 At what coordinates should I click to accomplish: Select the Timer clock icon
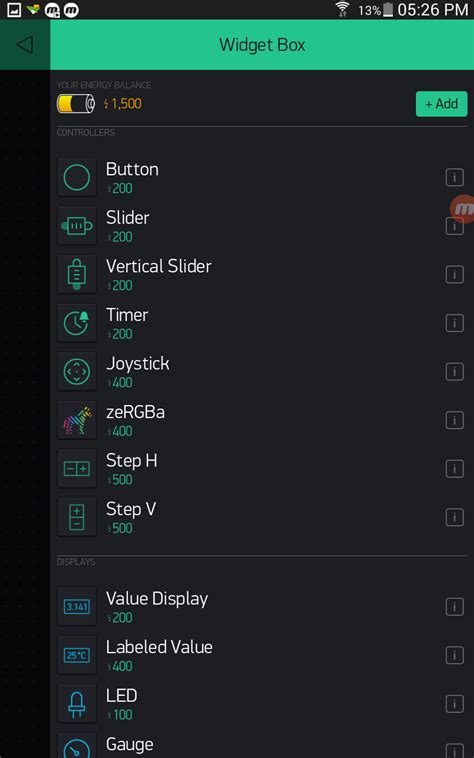[x=77, y=323]
